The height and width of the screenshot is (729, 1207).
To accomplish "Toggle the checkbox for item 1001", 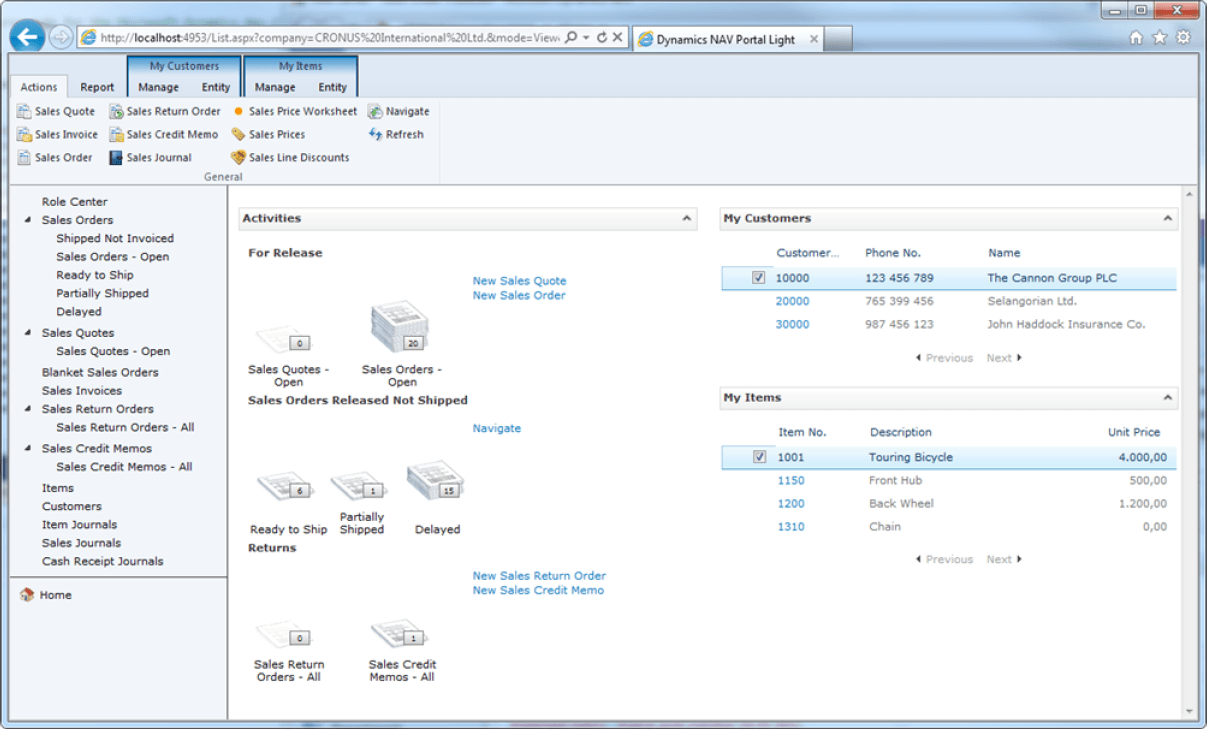I will (759, 457).
